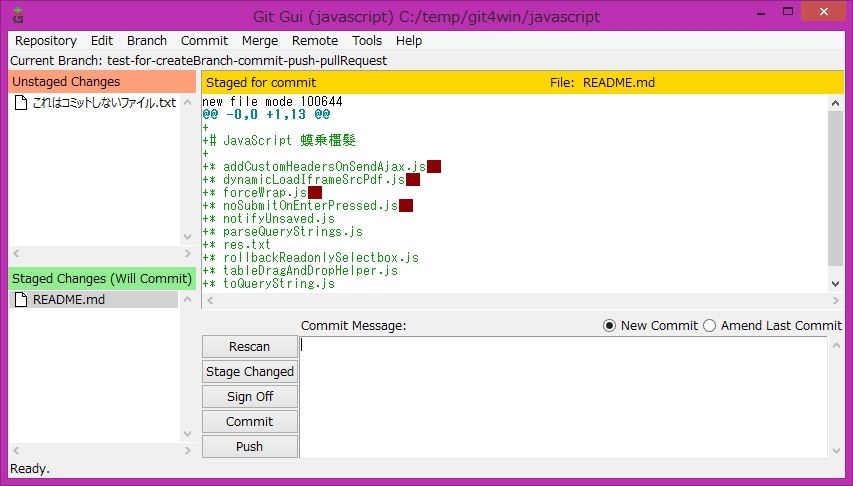Viewport: 853px width, 486px height.
Task: Click the Staged for commit header bar
Action: 523,83
